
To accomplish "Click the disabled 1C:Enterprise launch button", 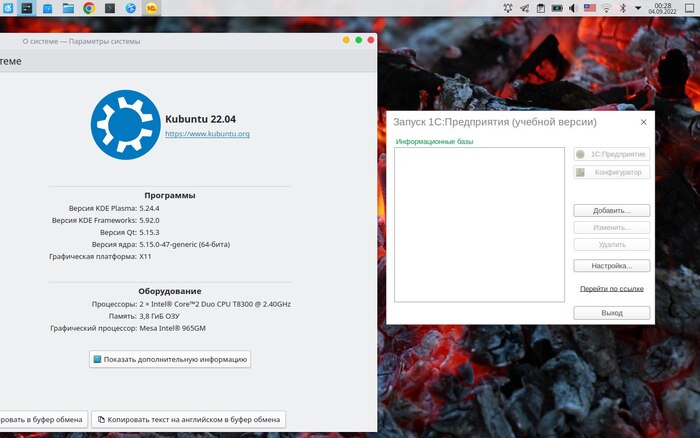I will coord(612,154).
